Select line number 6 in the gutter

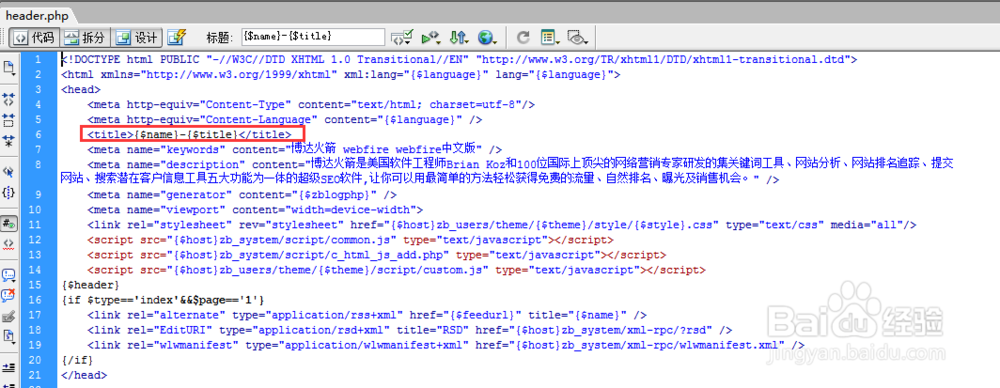(x=39, y=134)
